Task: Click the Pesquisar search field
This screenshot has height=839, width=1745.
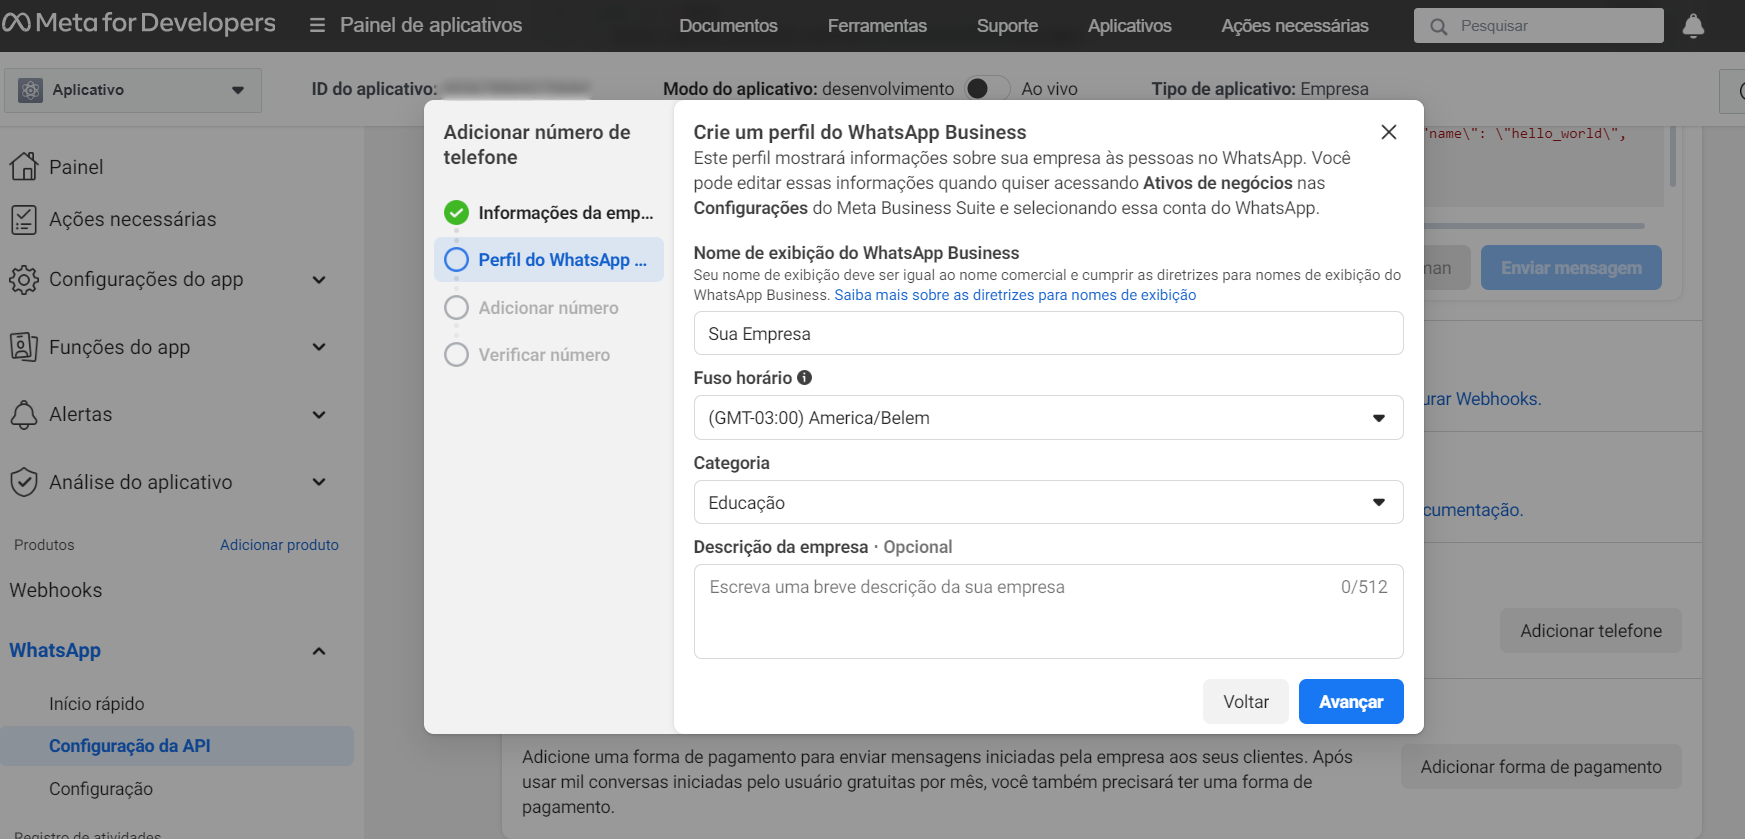Action: (1538, 26)
